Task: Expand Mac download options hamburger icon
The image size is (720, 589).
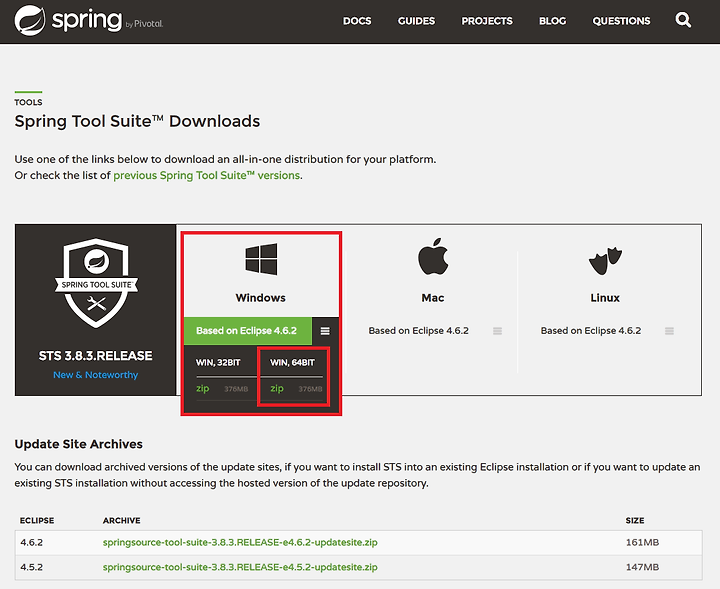Action: [x=497, y=331]
